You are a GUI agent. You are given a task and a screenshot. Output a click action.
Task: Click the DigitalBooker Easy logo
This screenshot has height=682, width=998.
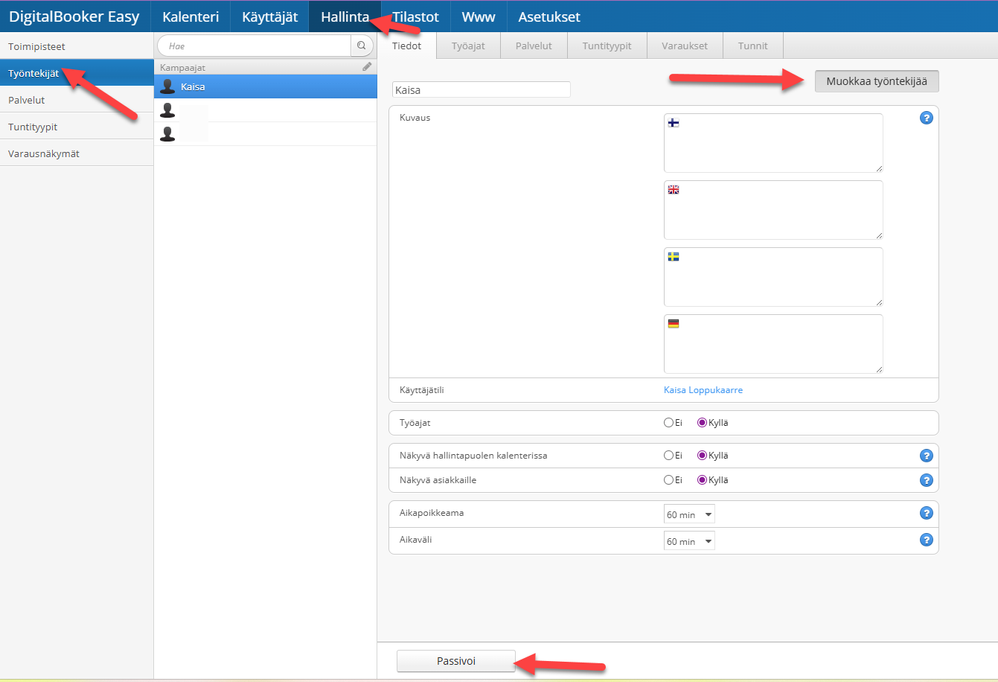point(74,17)
